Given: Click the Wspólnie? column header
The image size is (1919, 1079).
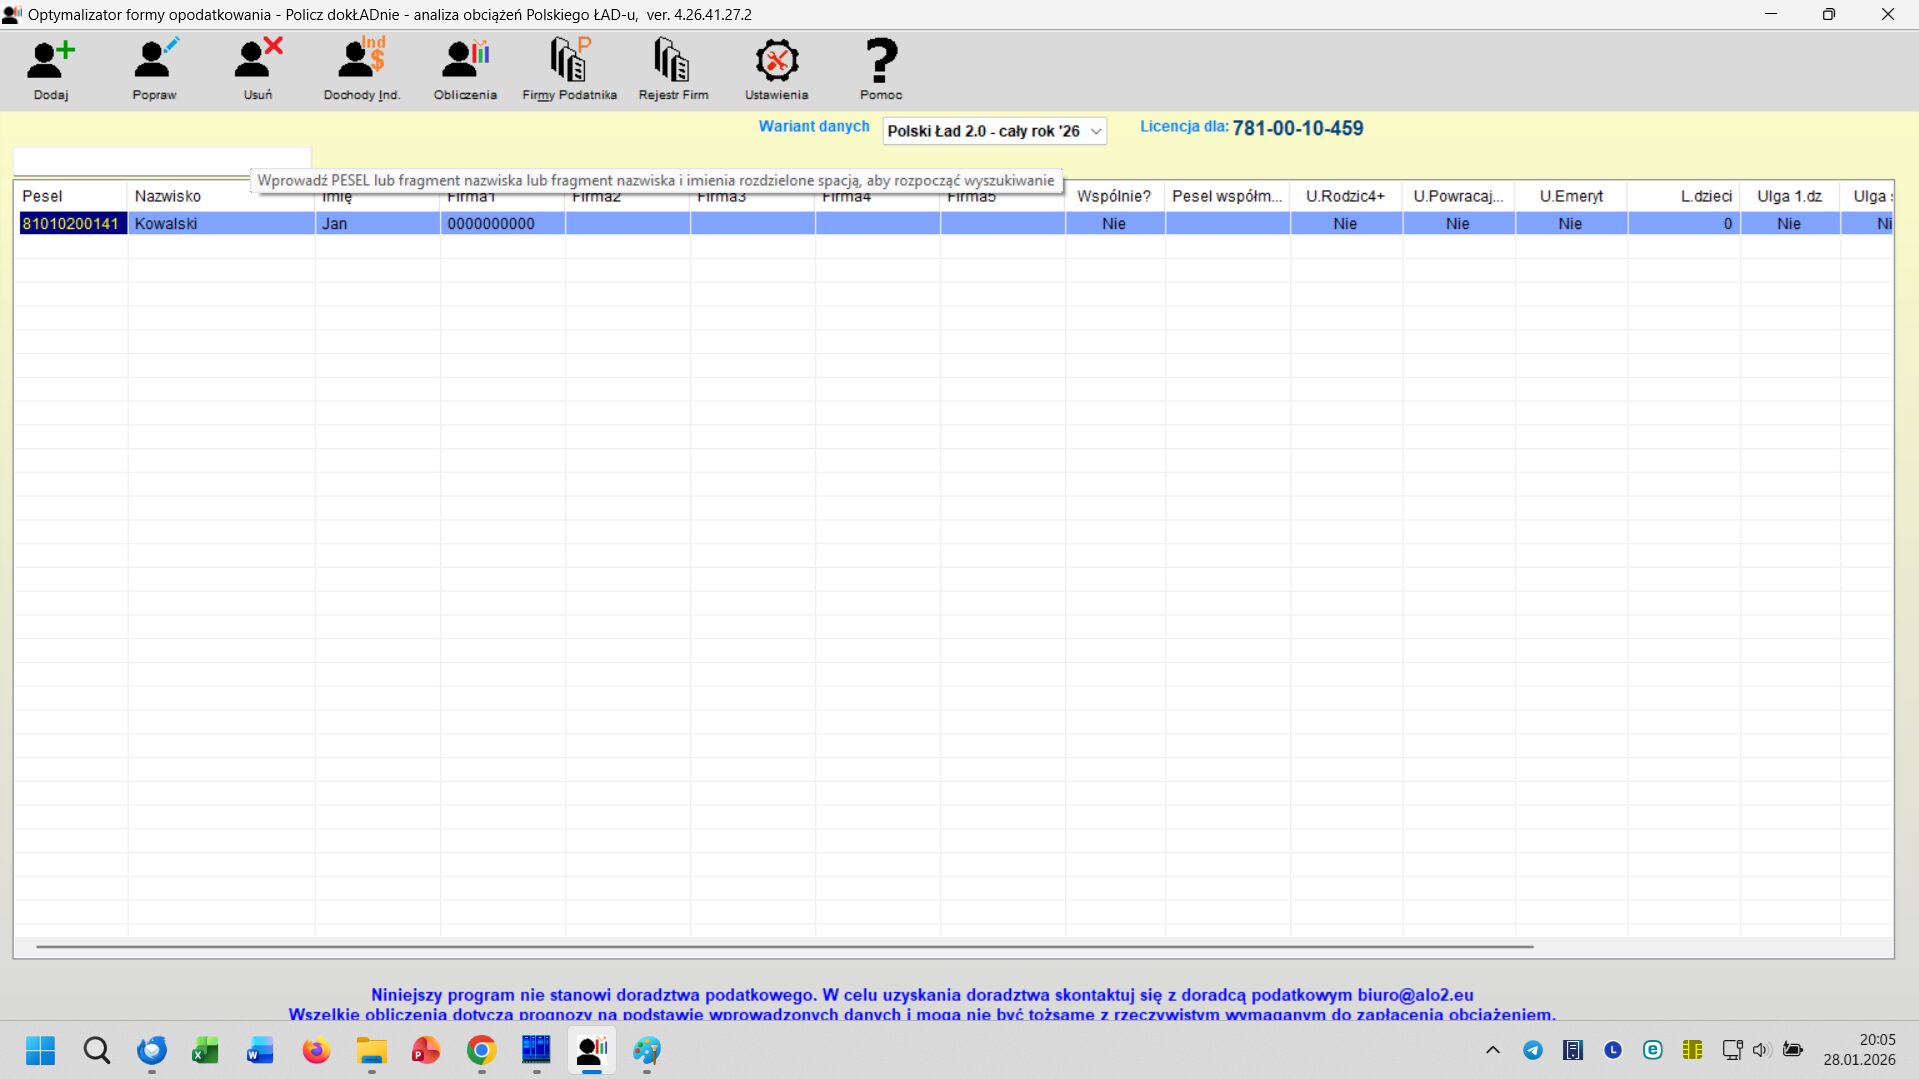Looking at the screenshot, I should [1113, 196].
